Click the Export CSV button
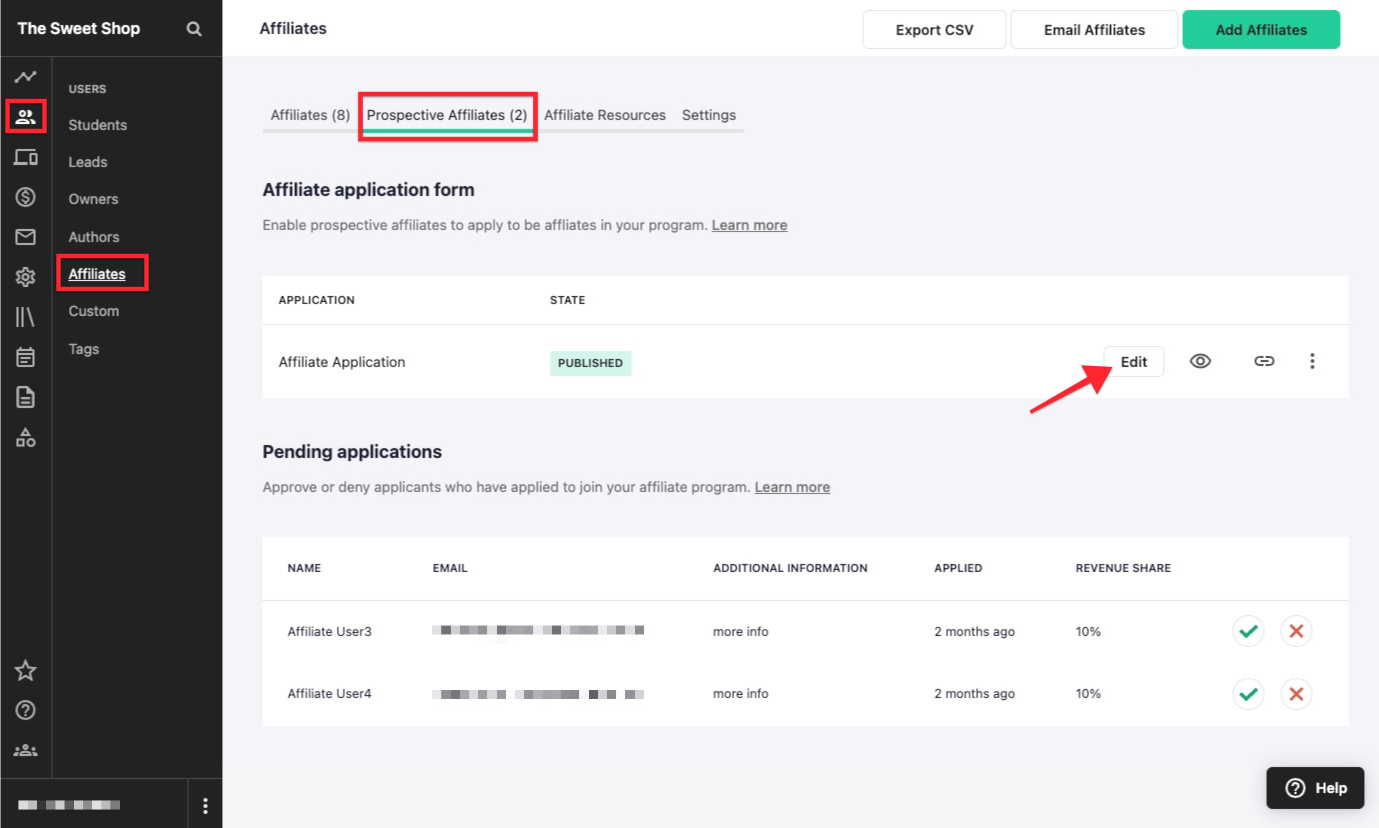The width and height of the screenshot is (1379, 828). 934,30
